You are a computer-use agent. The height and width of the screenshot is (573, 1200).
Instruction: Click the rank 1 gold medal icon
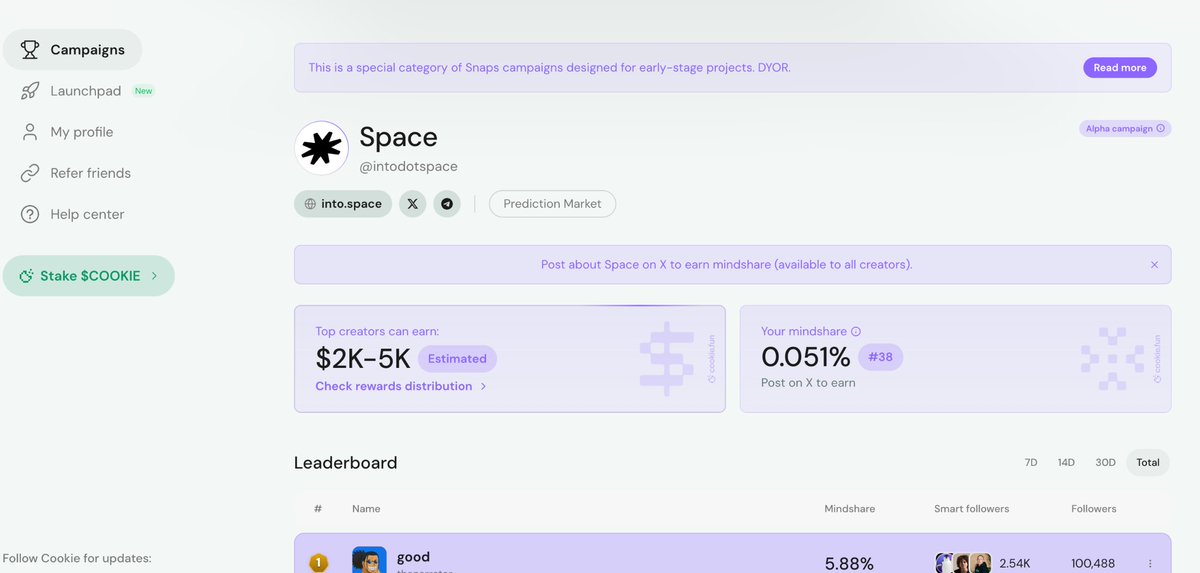(318, 563)
